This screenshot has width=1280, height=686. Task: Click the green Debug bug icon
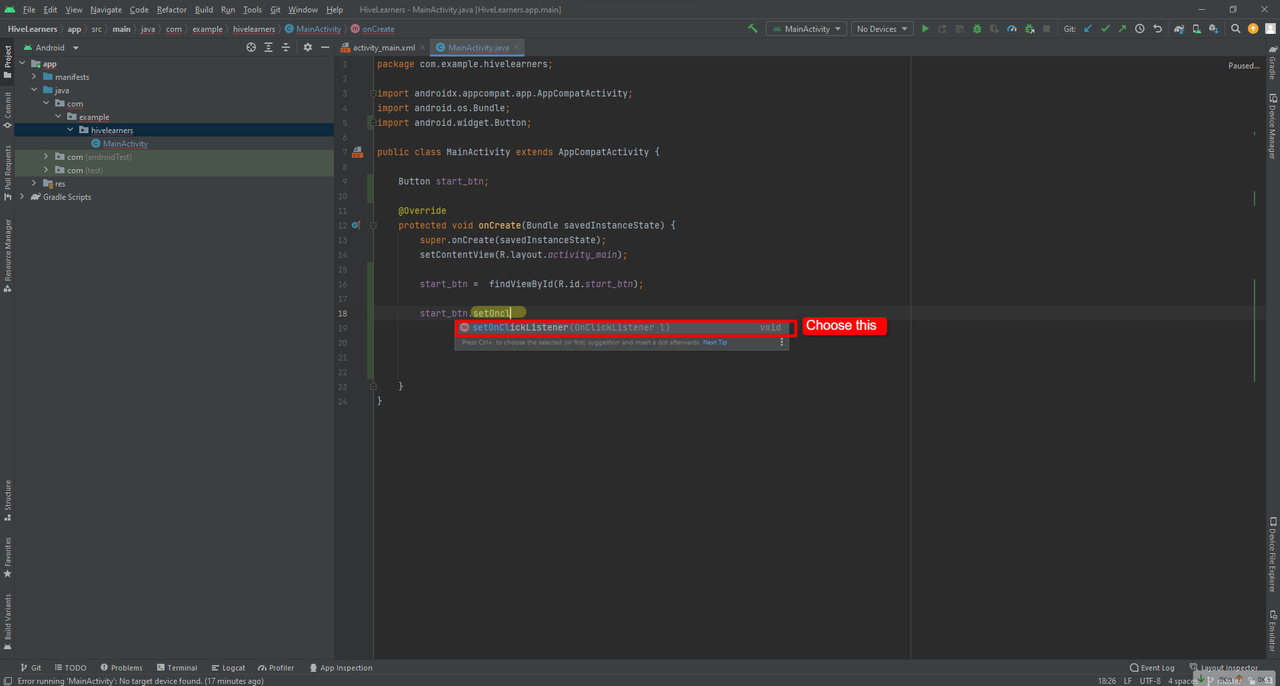pos(977,29)
